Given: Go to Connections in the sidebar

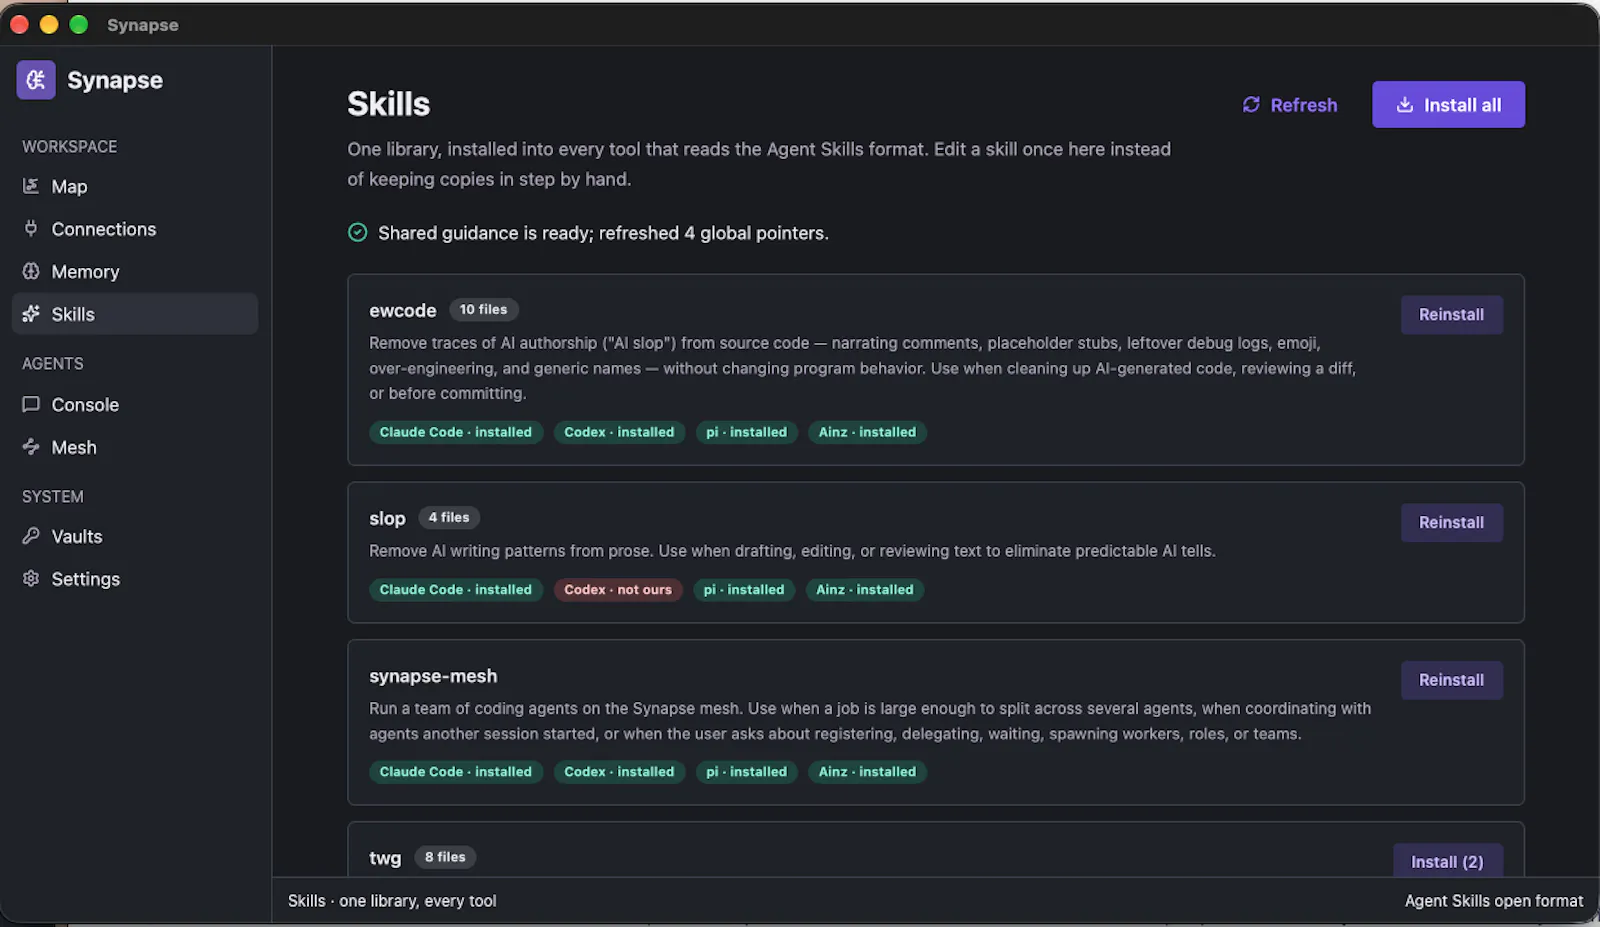Looking at the screenshot, I should coord(135,229).
